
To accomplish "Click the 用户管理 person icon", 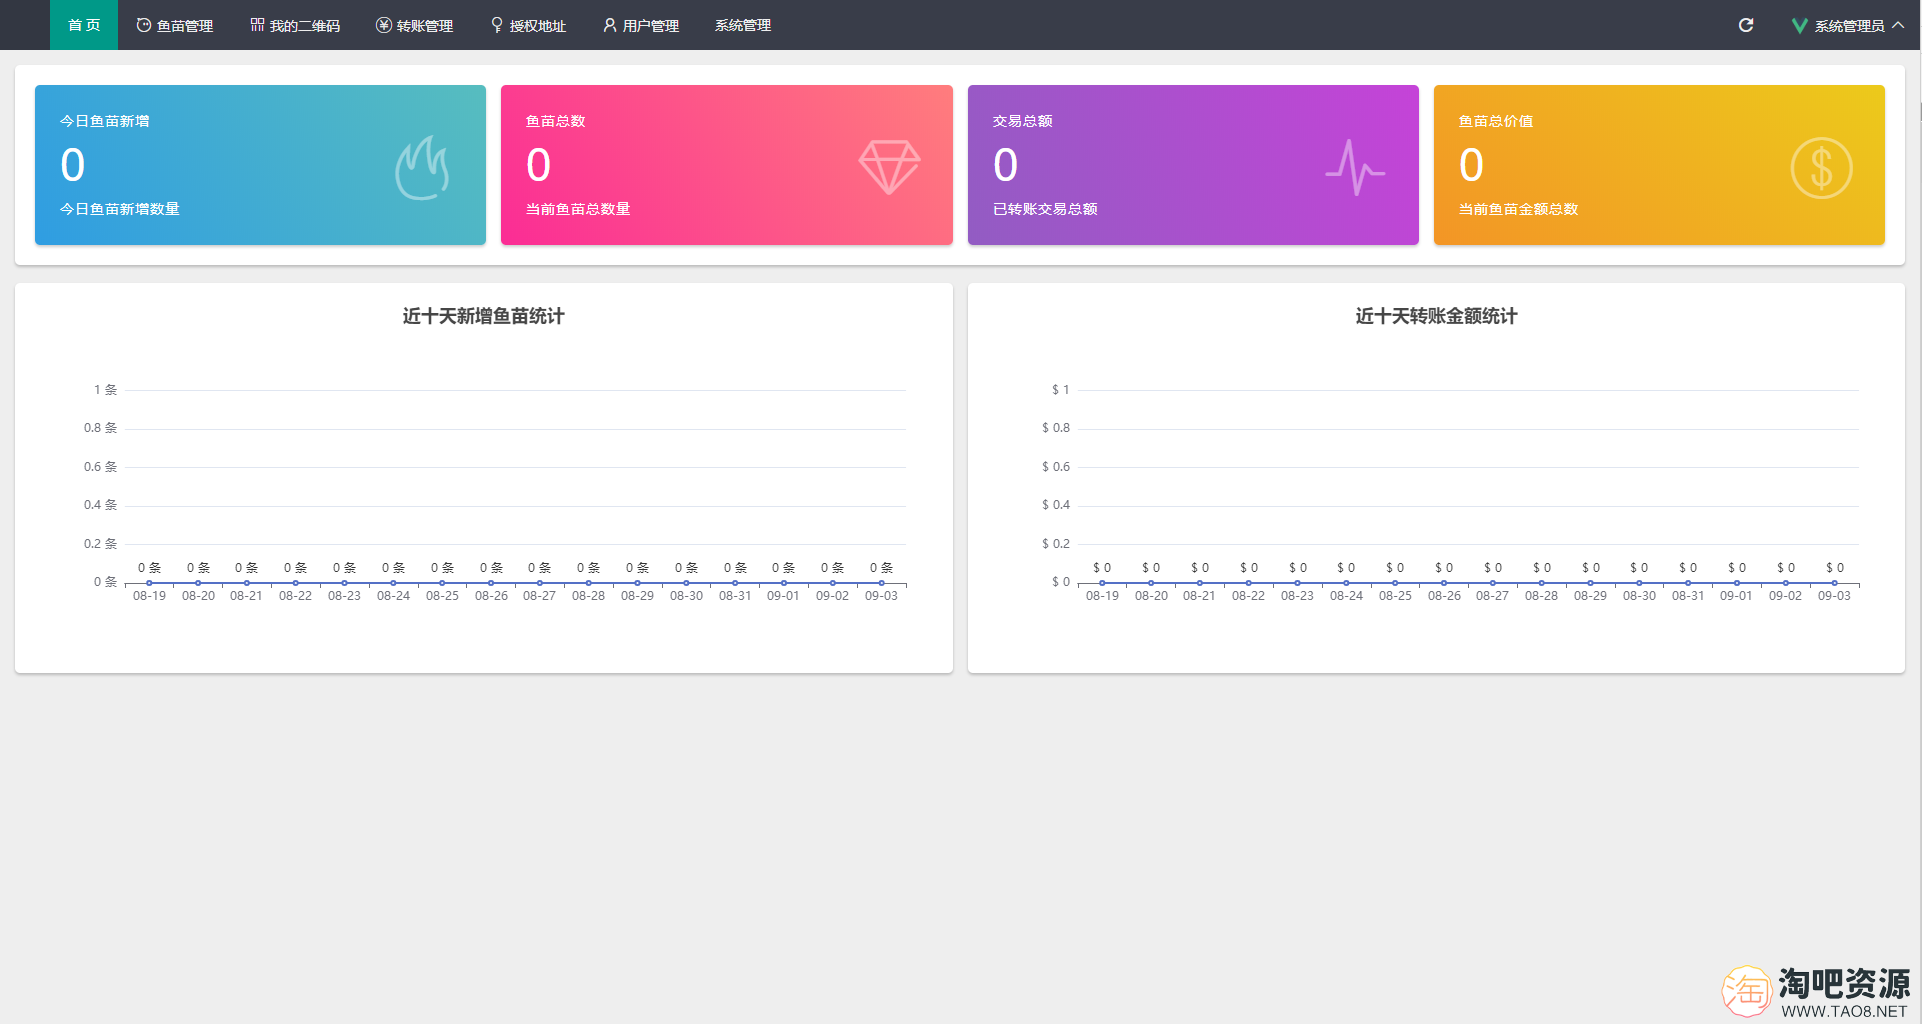I will click(x=610, y=25).
